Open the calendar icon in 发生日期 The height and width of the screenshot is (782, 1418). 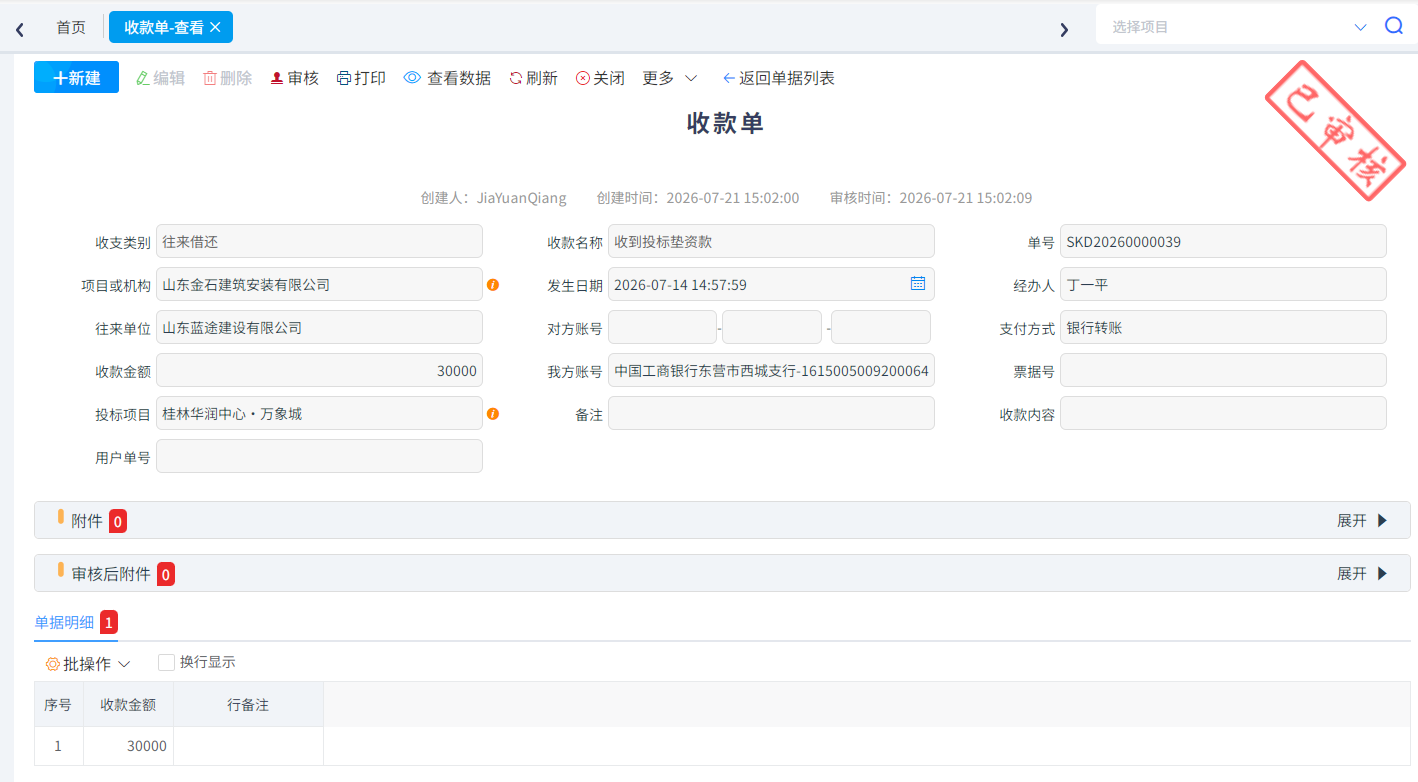tap(918, 284)
